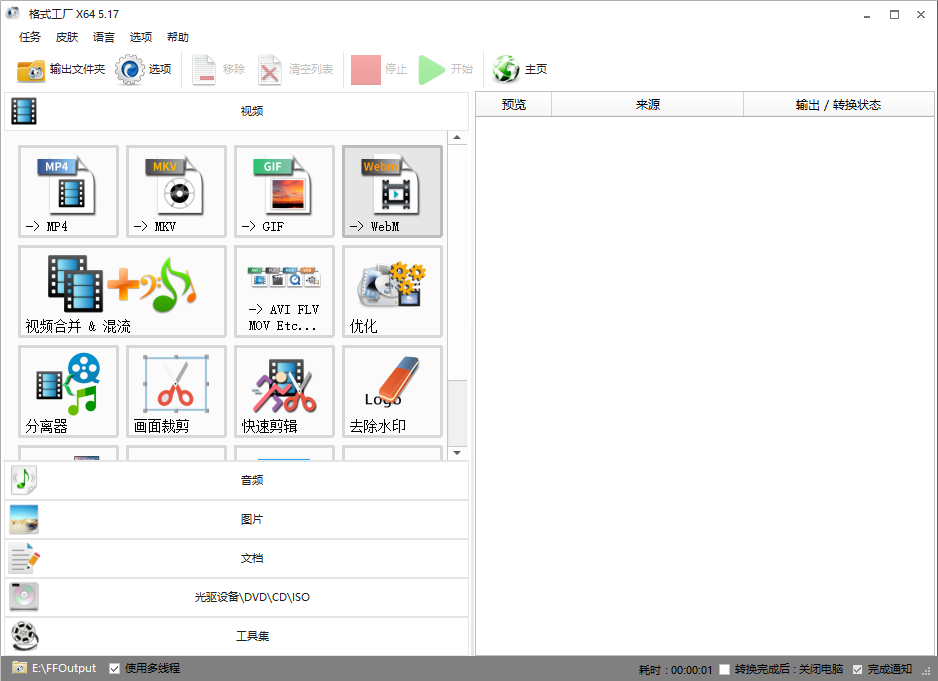
Task: Open the 任务 menu
Action: pyautogui.click(x=30, y=37)
